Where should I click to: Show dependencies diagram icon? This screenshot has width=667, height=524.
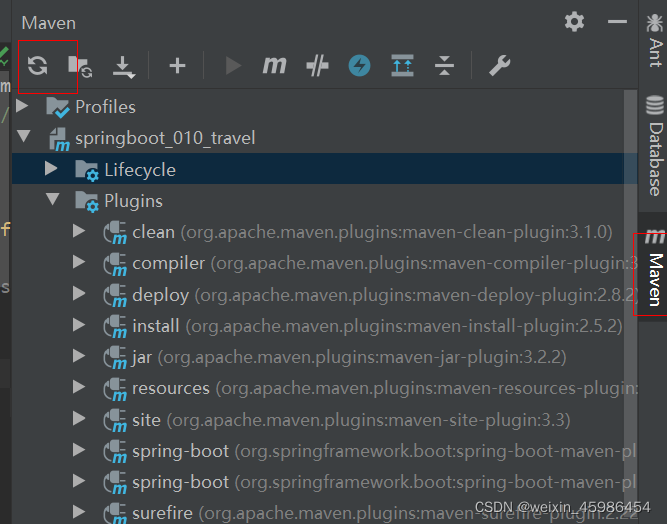pos(402,66)
